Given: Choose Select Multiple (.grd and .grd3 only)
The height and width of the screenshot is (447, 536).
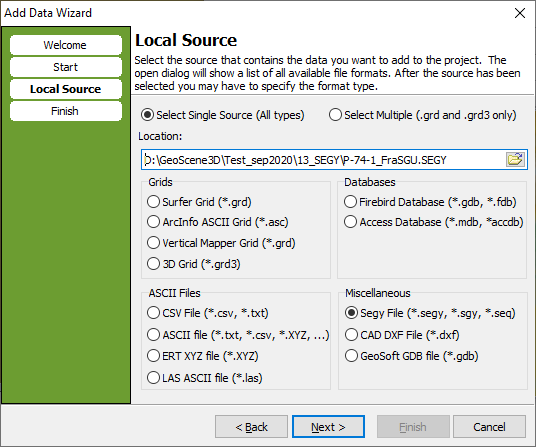Looking at the screenshot, I should pos(423,115).
